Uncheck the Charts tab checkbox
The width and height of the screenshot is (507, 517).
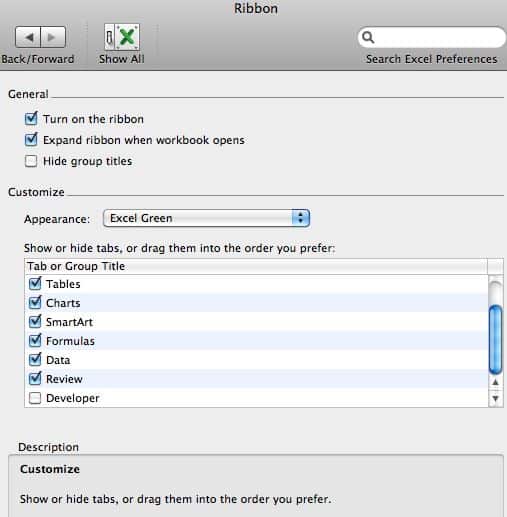35,302
